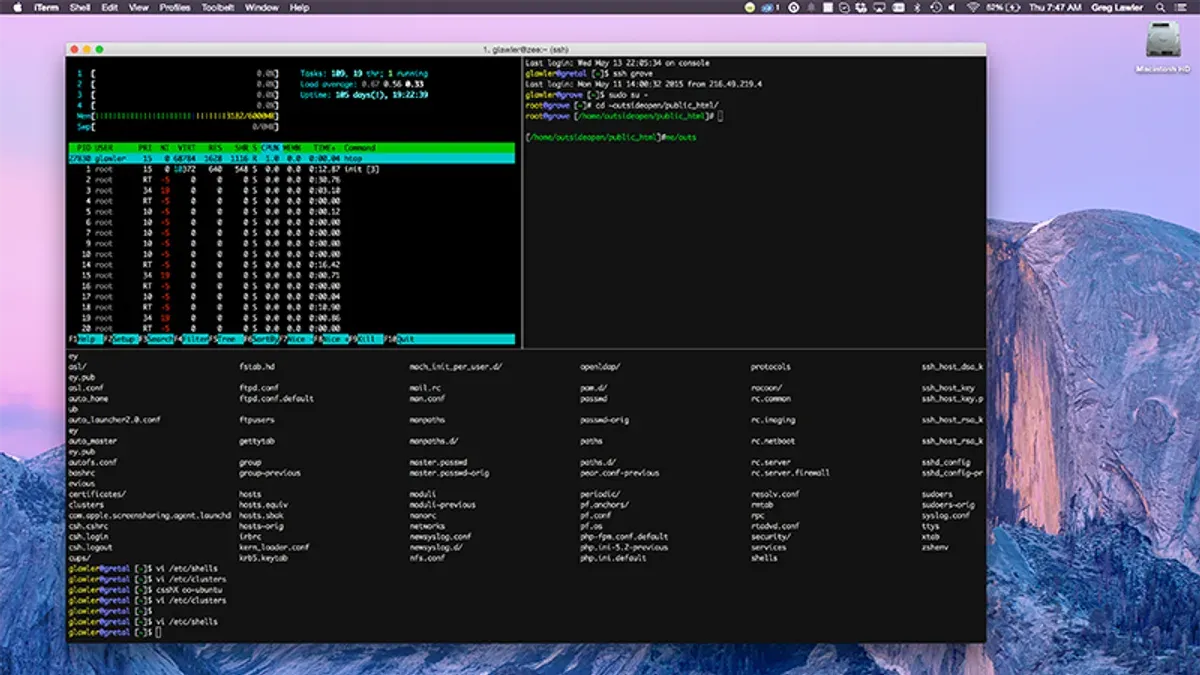Click 'fstab.hd' in the file listing
This screenshot has width=1200, height=675.
pos(256,367)
